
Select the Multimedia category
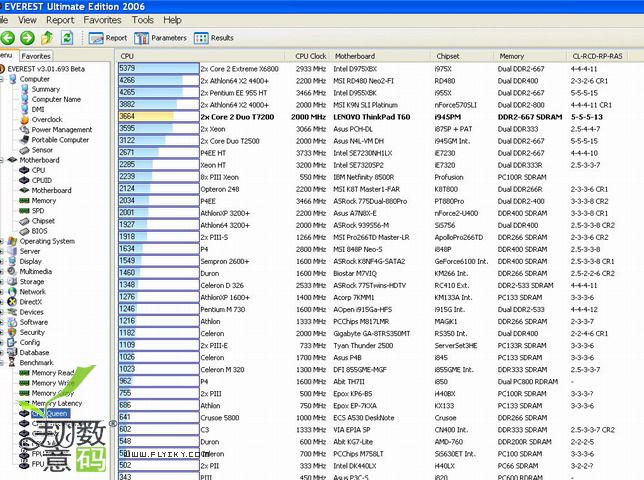(x=36, y=271)
